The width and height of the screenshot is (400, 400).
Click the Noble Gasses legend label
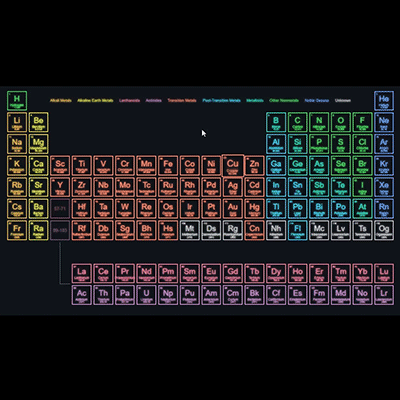point(317,100)
